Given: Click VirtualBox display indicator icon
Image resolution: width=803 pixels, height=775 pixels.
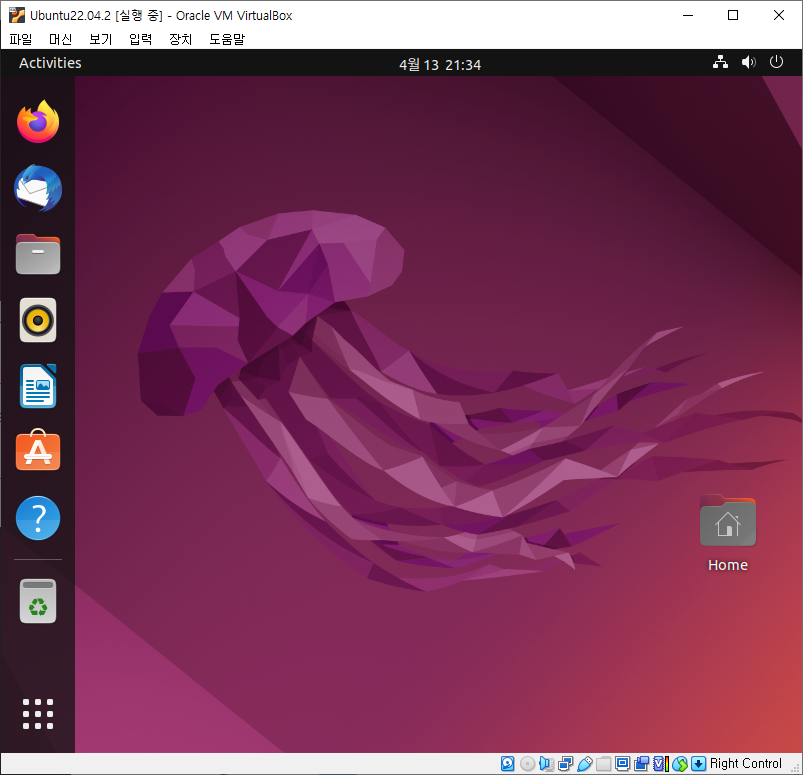Looking at the screenshot, I should pos(623,764).
